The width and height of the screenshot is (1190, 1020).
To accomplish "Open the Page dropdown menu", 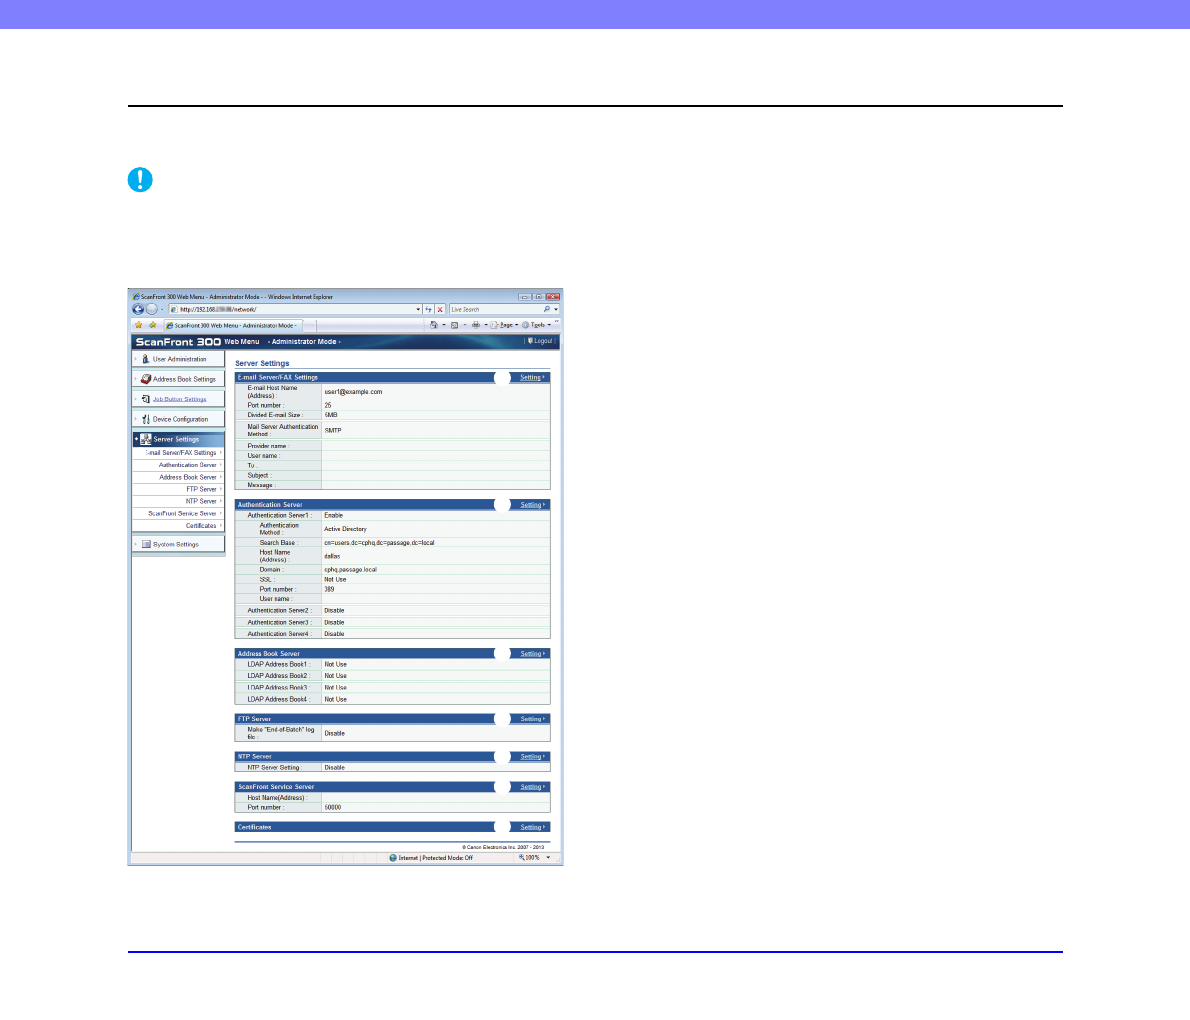I will [506, 325].
